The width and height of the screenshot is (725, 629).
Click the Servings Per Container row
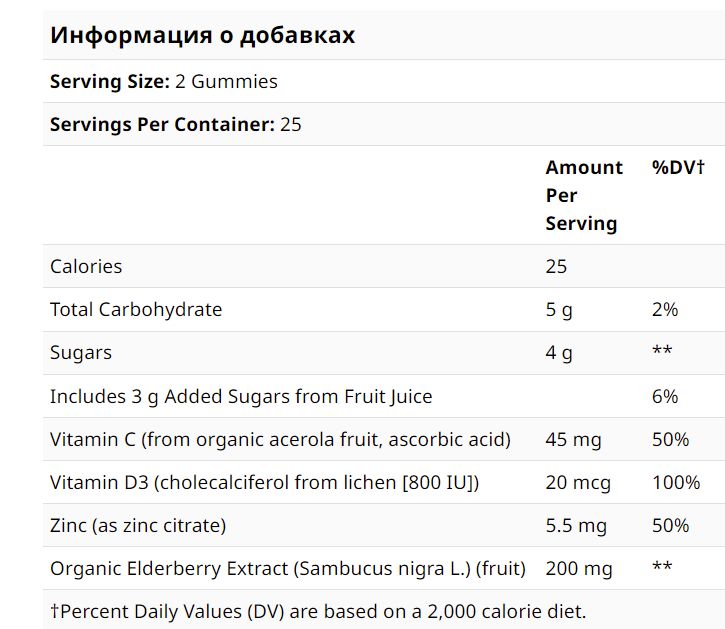coord(176,125)
